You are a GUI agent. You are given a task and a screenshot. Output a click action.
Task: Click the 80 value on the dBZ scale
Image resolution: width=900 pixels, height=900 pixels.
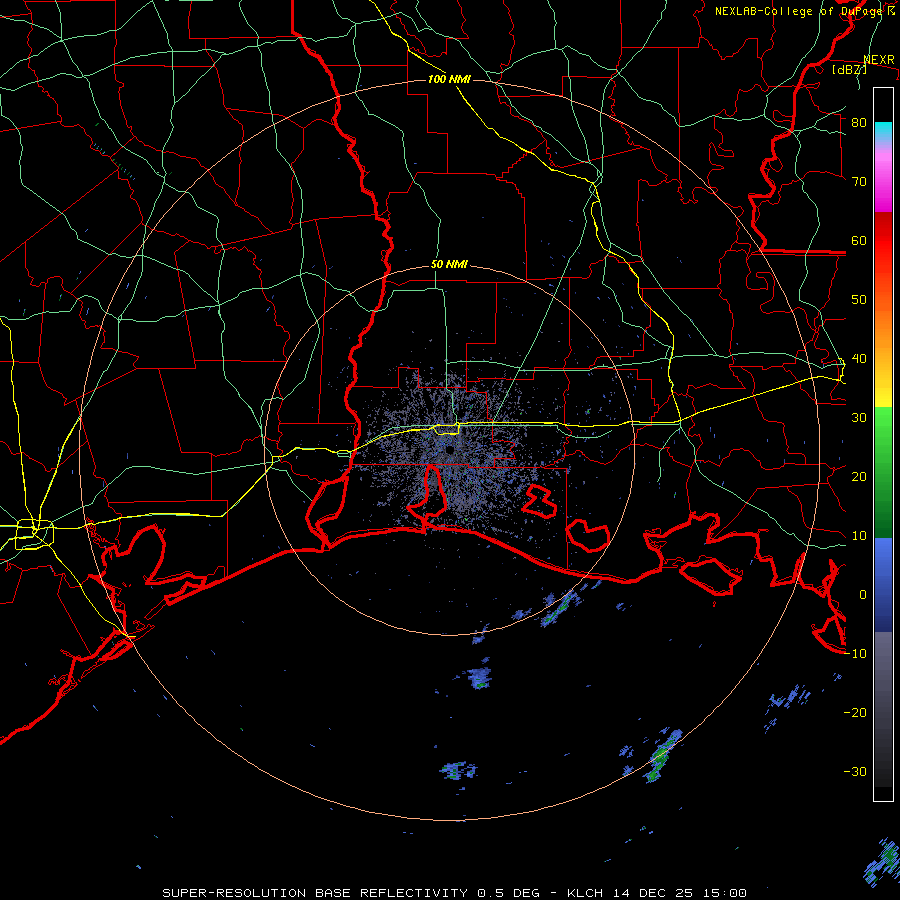[859, 123]
